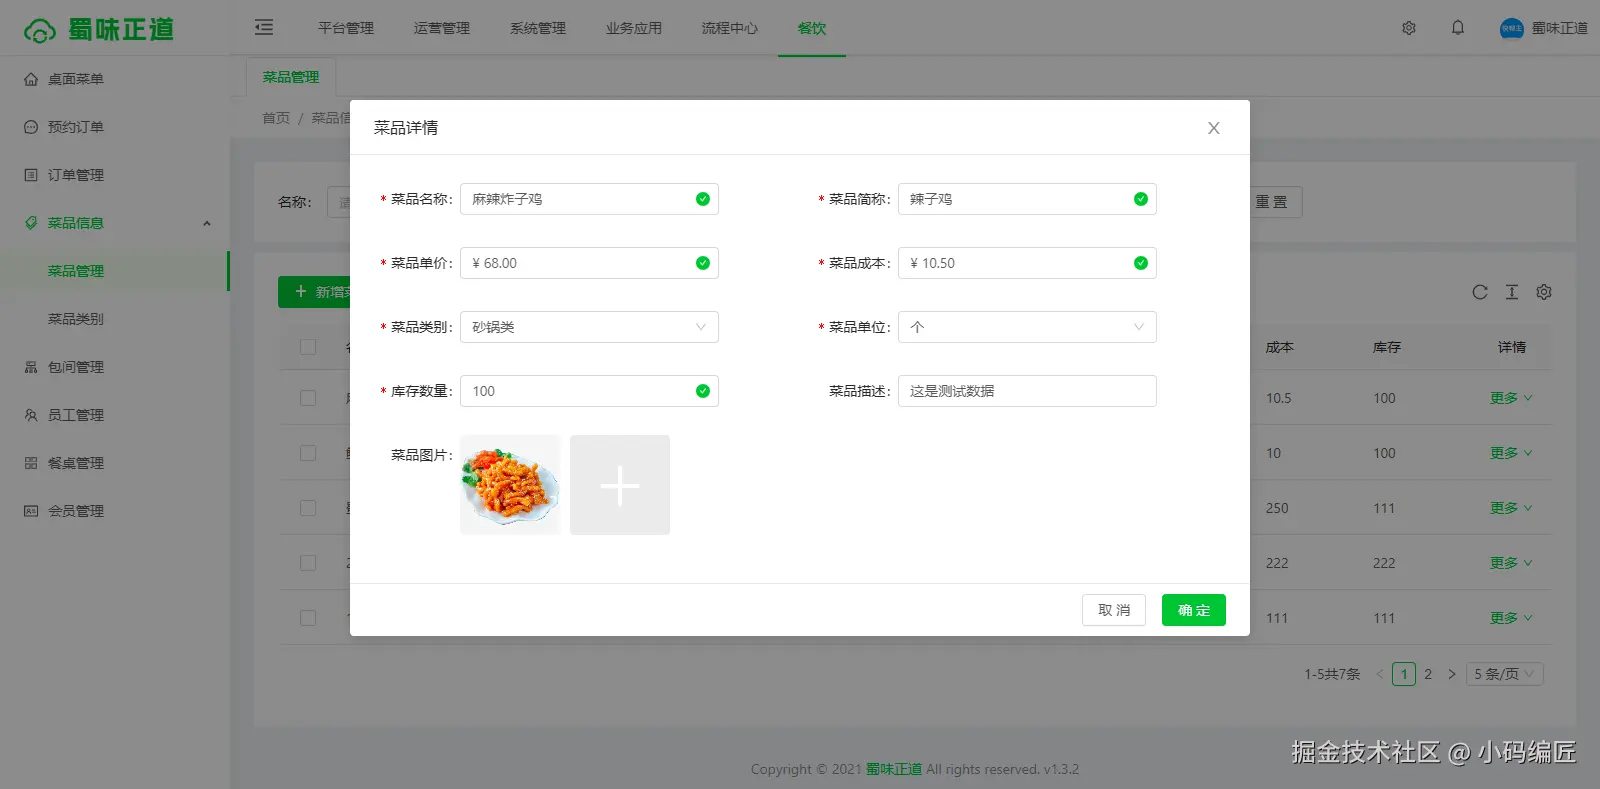
Task: Check the row with cost 222
Action: click(308, 563)
